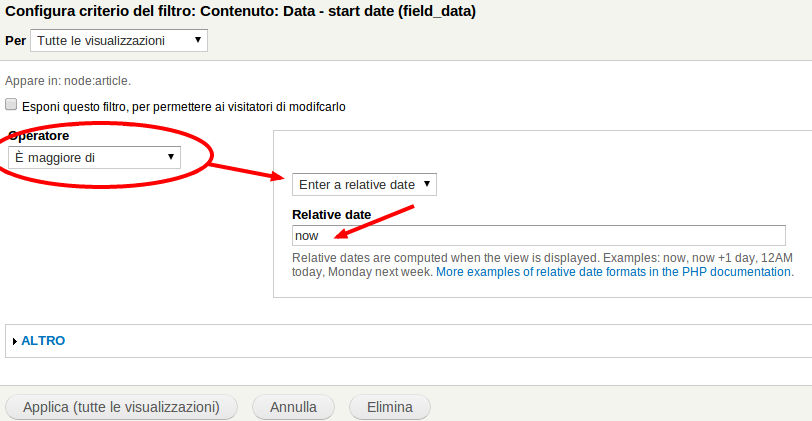
Task: Open the 'Enter a relative date' dropdown
Action: click(x=365, y=184)
